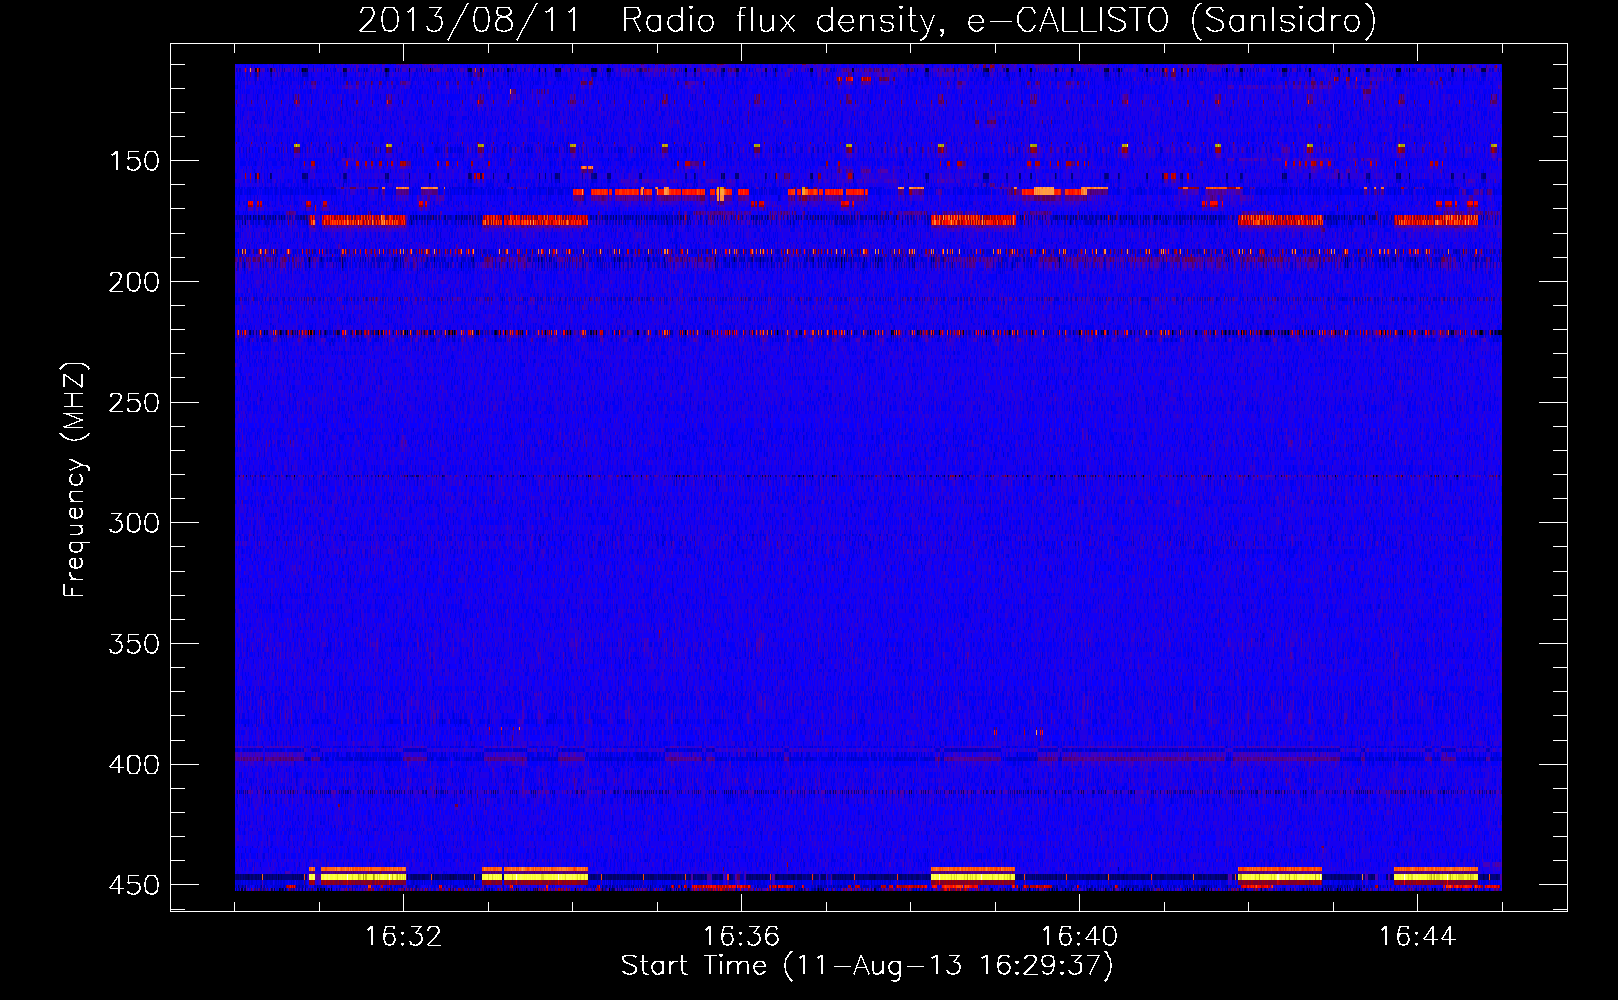Click the 16:36 time tick label
The height and width of the screenshot is (1000, 1618).
(x=741, y=937)
